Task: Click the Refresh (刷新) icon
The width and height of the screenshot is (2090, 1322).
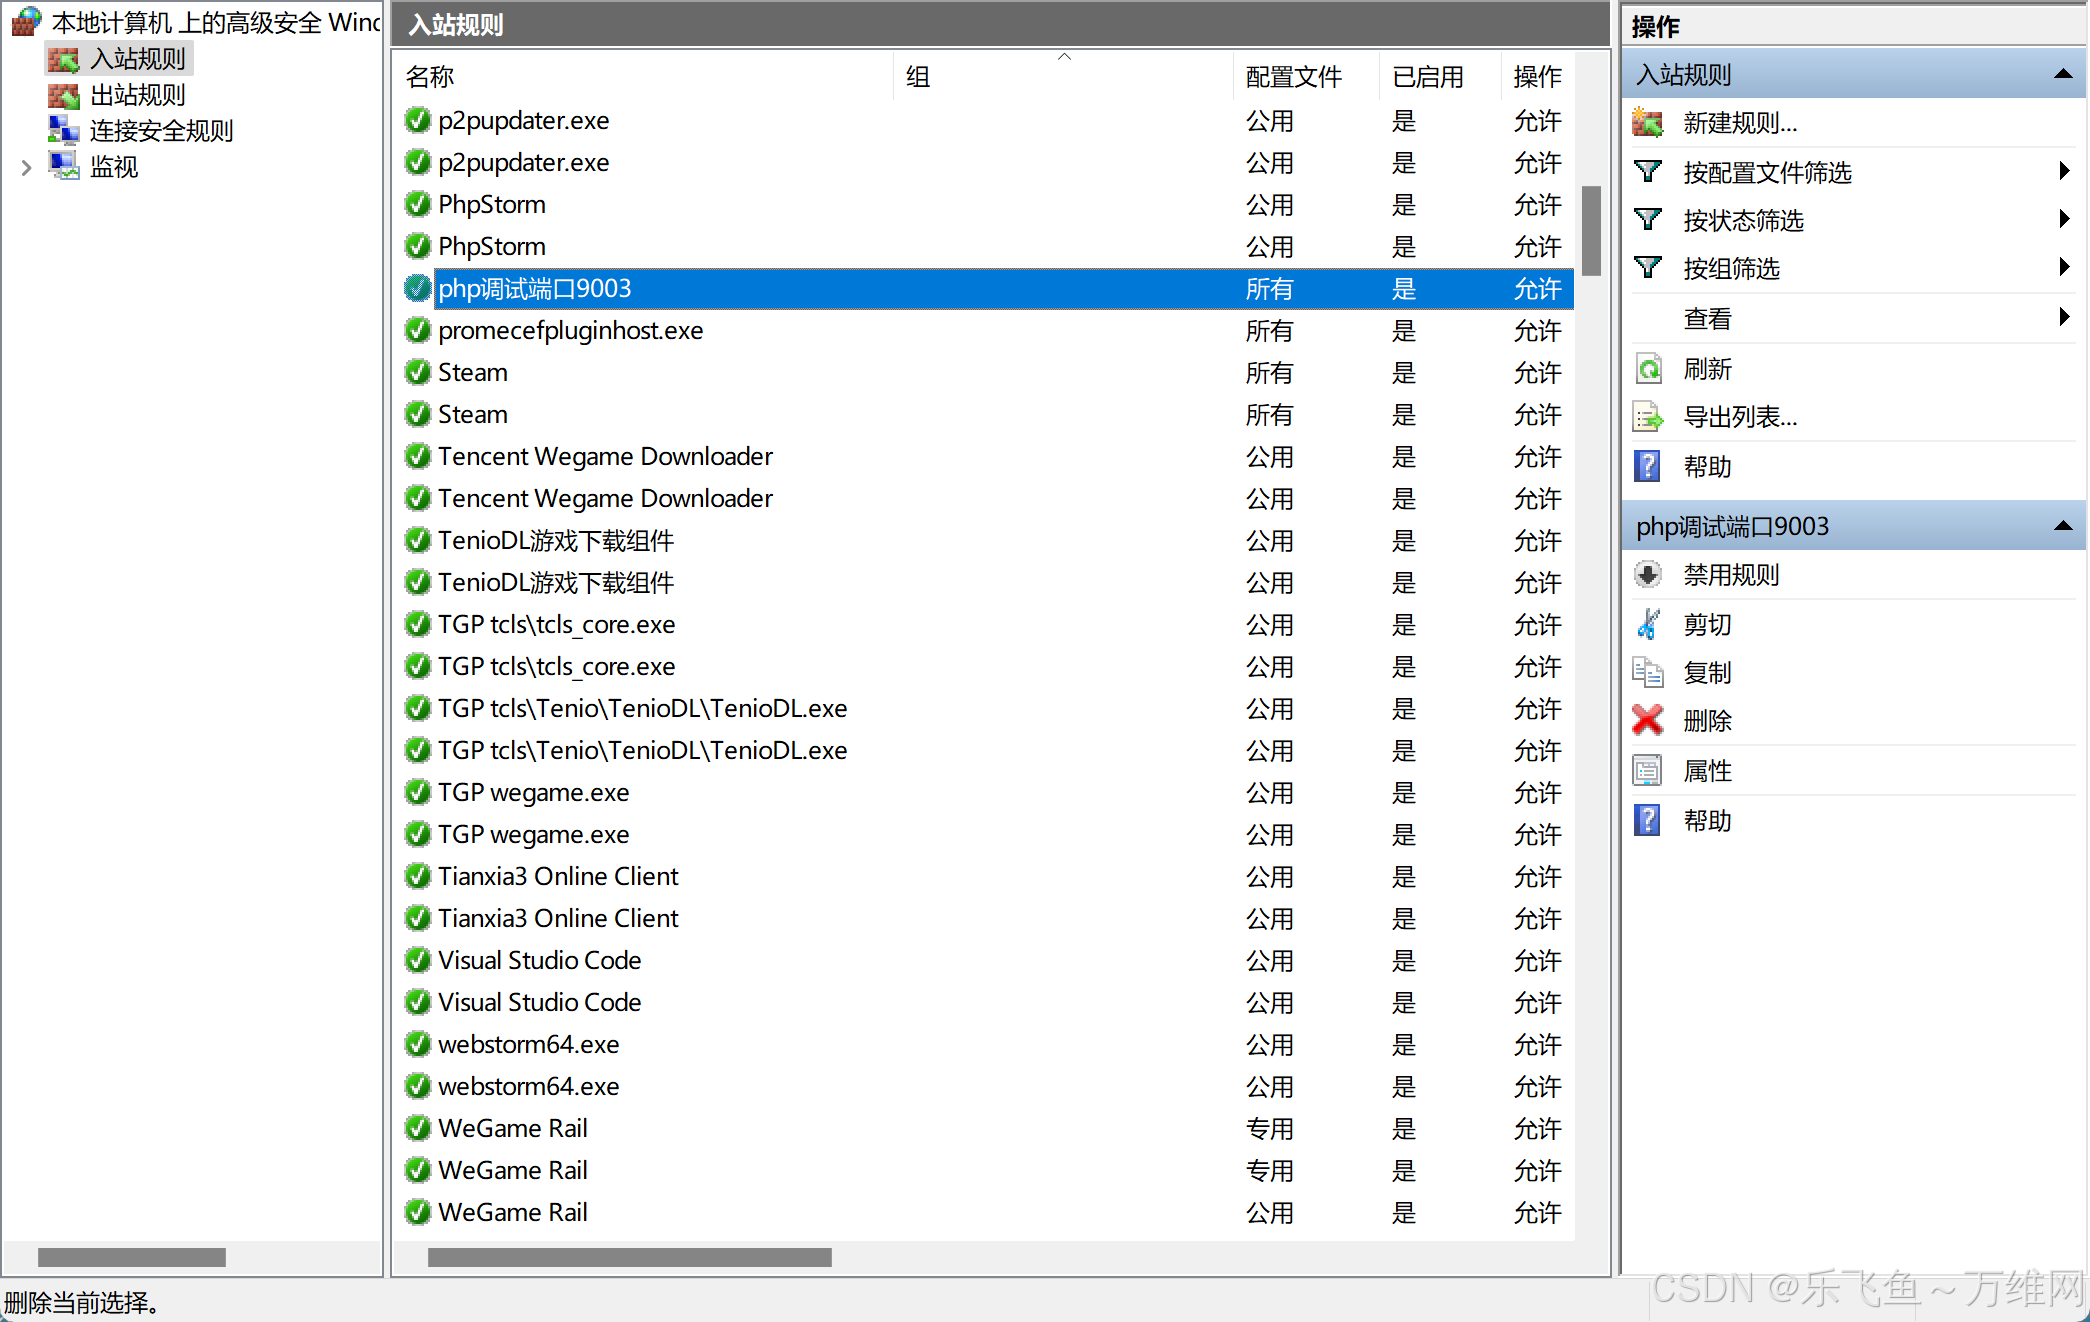Action: (1647, 369)
